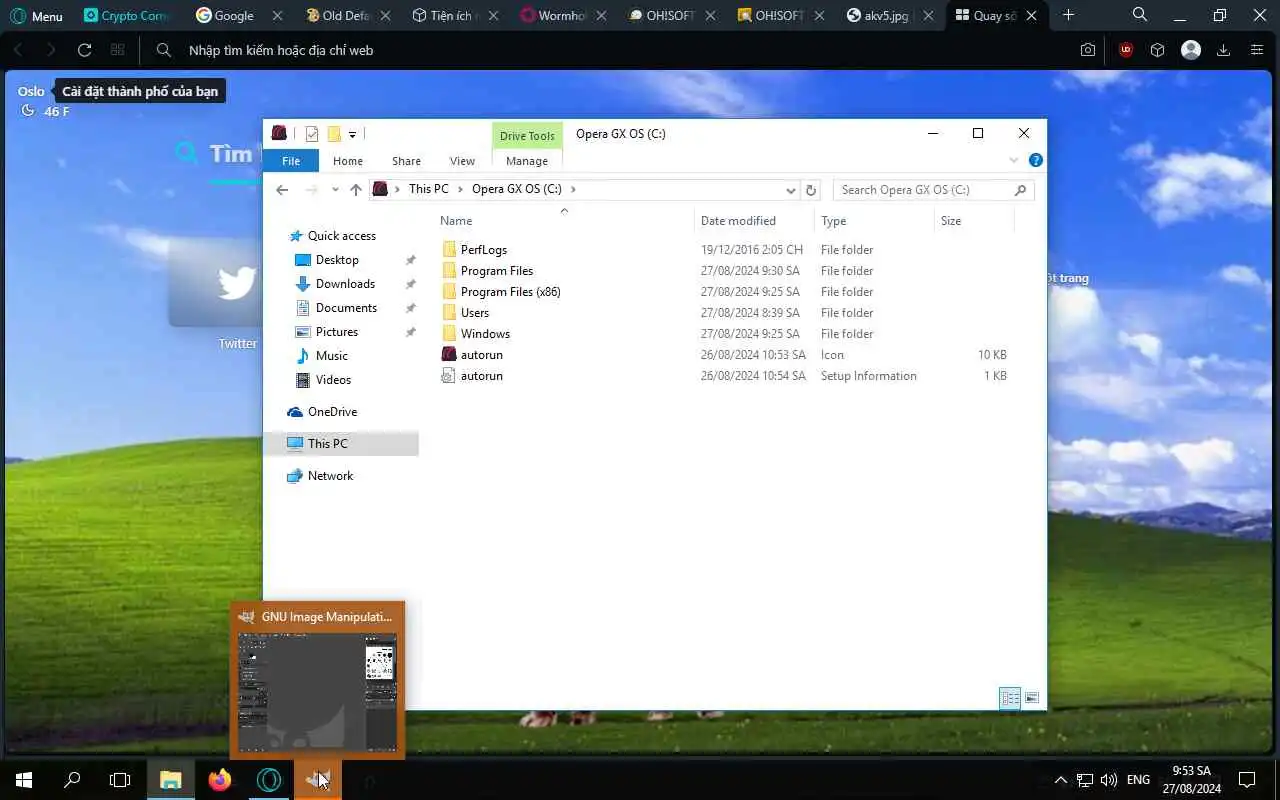Open the Share ribbon tab
The image size is (1280, 800).
(406, 161)
